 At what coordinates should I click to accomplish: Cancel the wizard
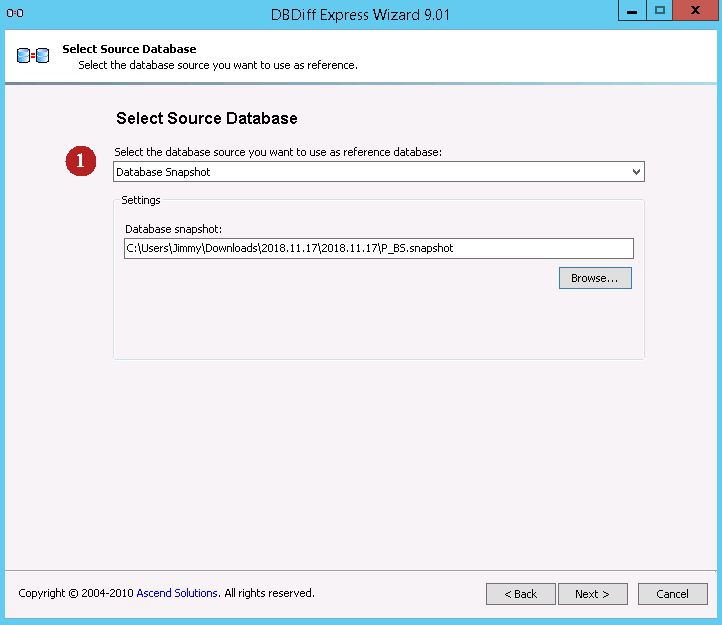click(672, 594)
